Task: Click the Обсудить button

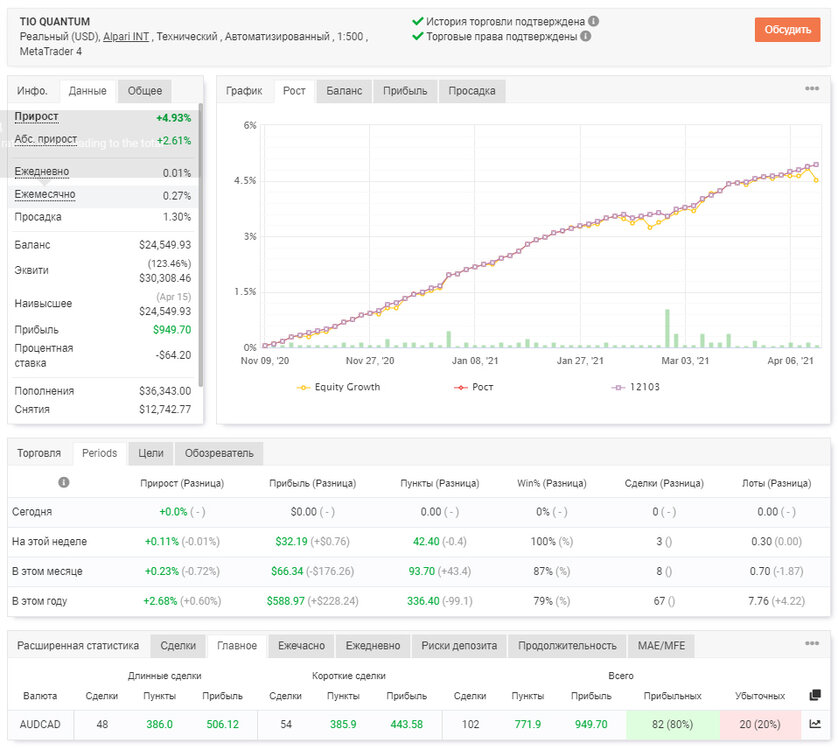Action: click(x=787, y=29)
